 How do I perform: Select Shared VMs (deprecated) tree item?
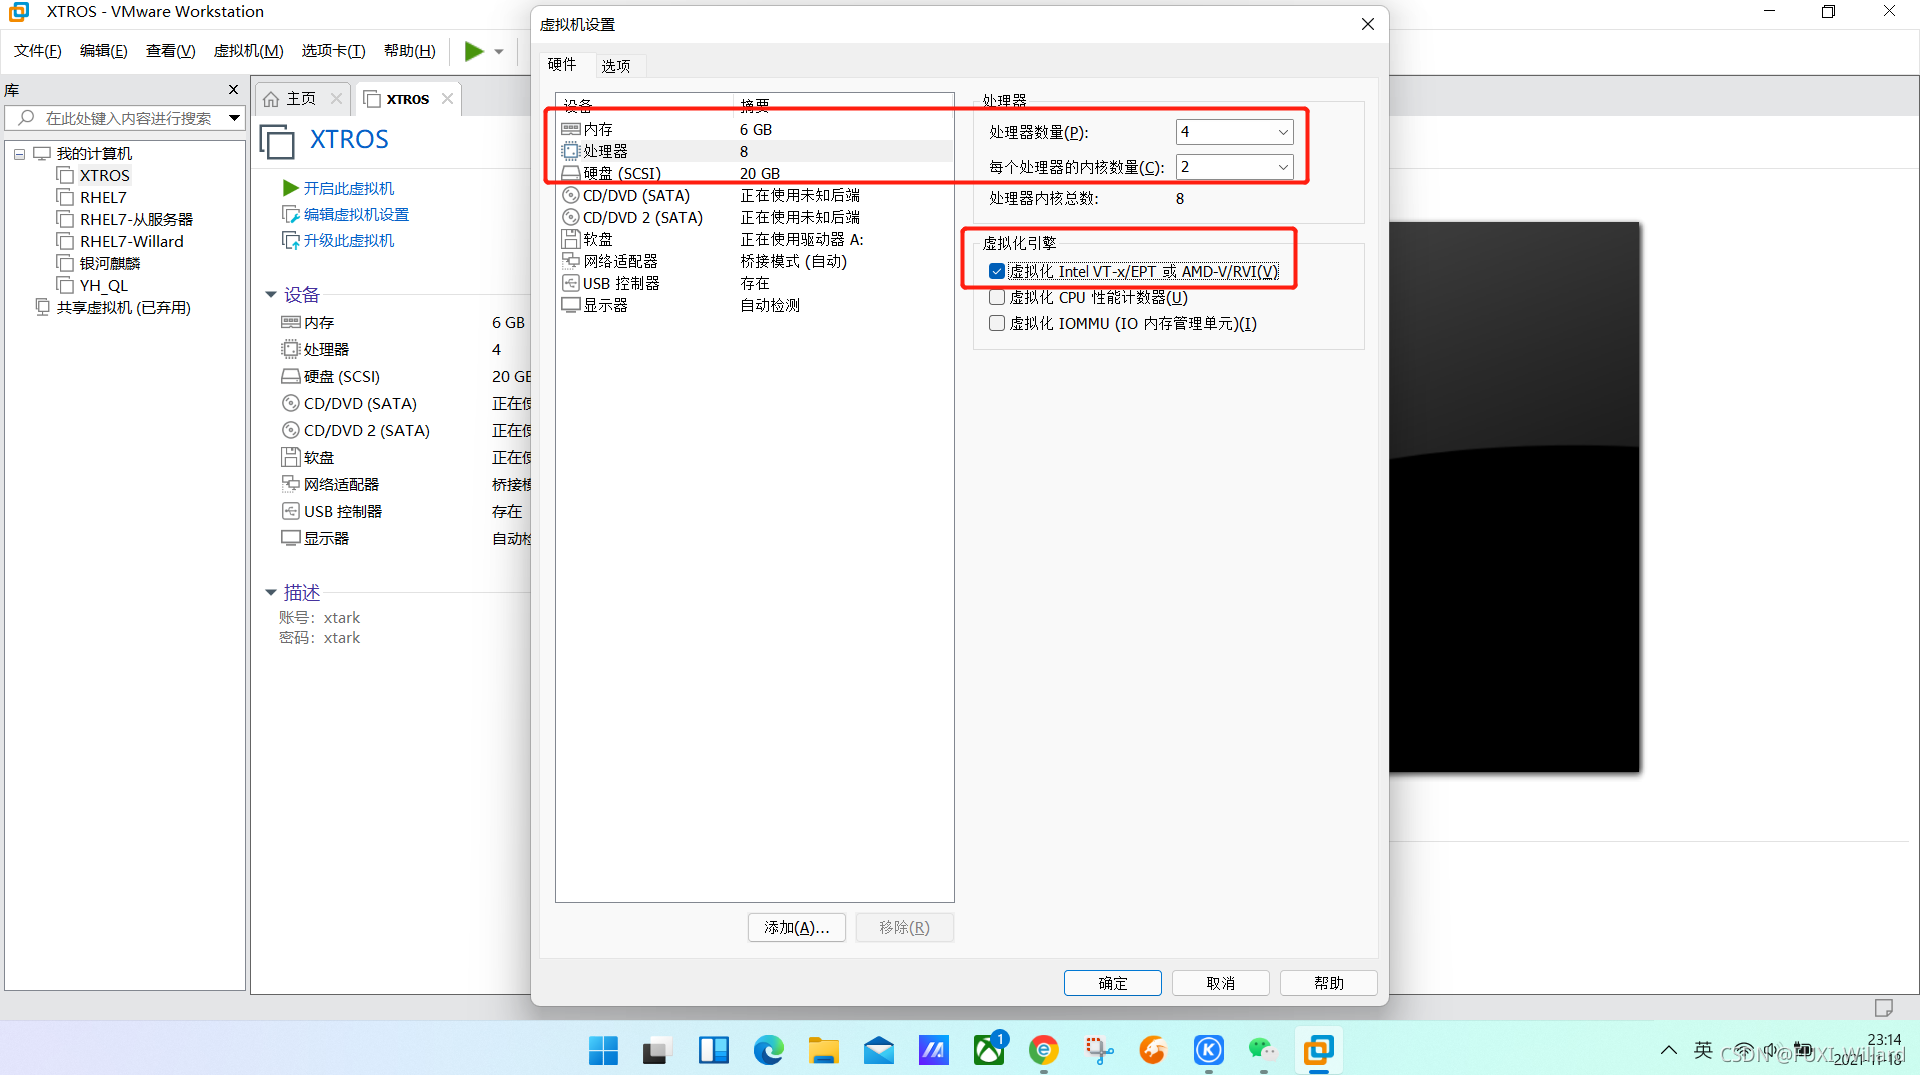[x=123, y=307]
